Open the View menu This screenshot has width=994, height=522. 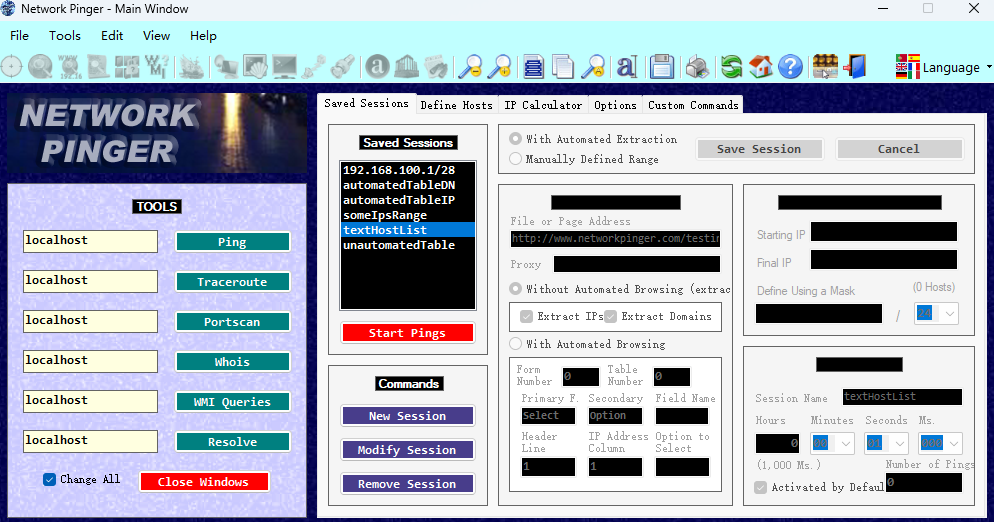[x=156, y=36]
